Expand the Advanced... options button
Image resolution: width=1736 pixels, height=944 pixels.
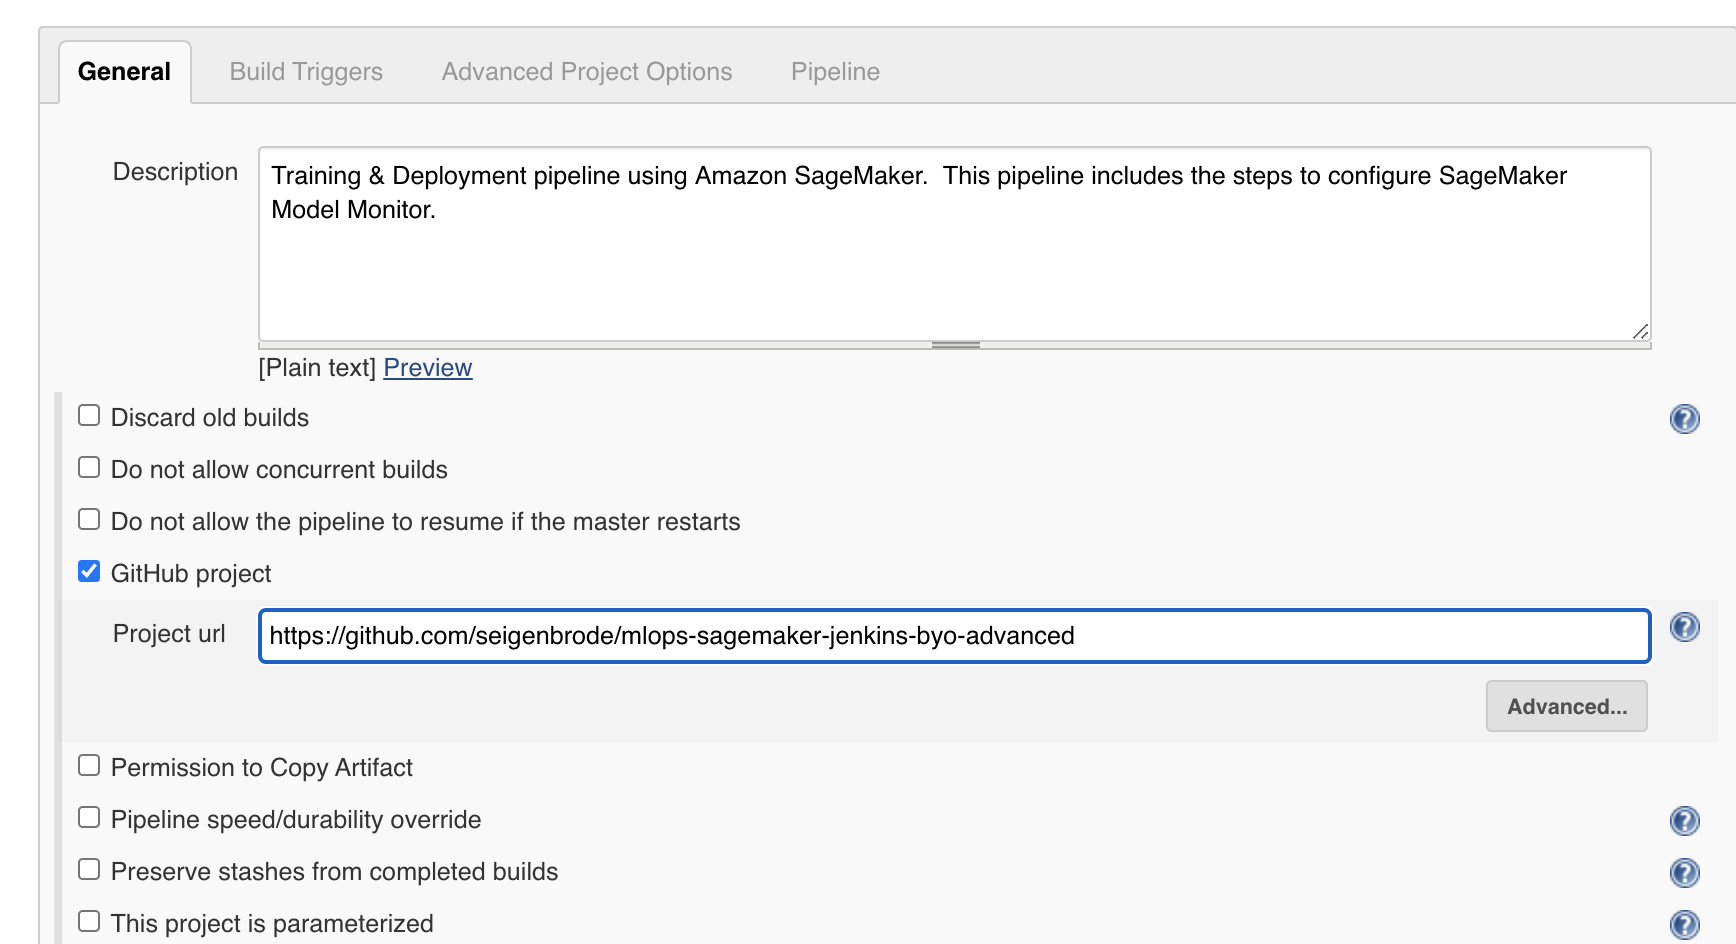(x=1566, y=707)
